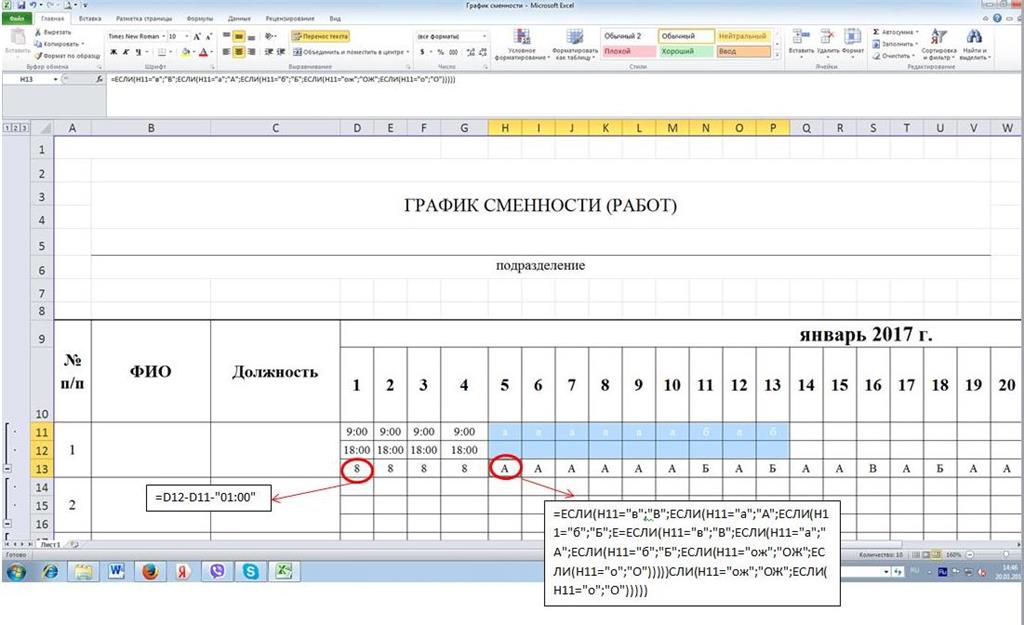Screen dimensions: 1024x625
Task: Switch to Данные tab
Action: [240, 19]
